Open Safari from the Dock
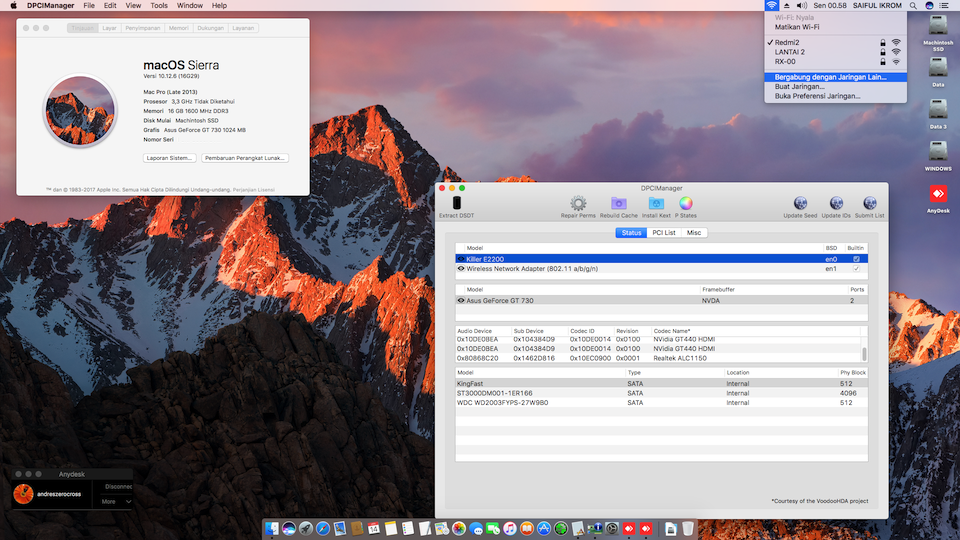Screen dimensions: 960x540 (323, 528)
